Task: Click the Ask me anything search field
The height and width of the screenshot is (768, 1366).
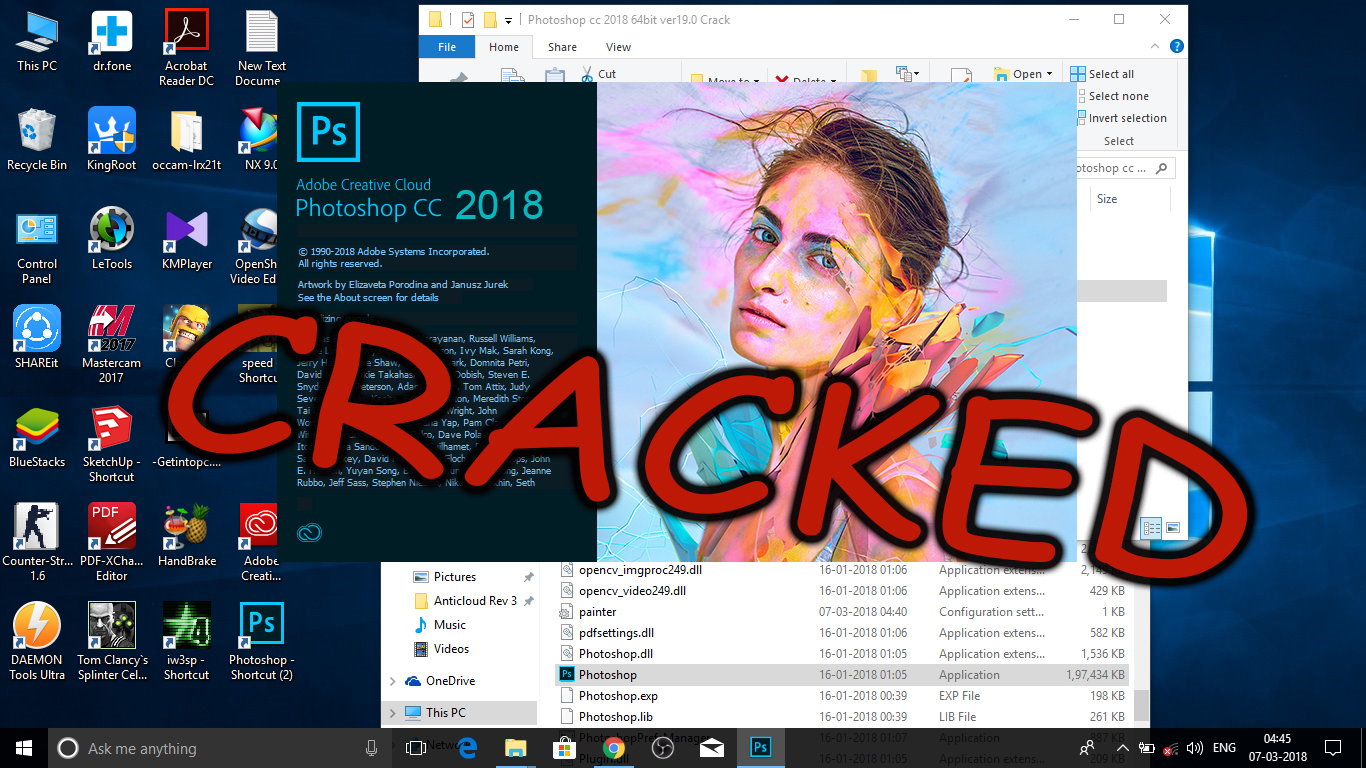Action: (x=216, y=748)
